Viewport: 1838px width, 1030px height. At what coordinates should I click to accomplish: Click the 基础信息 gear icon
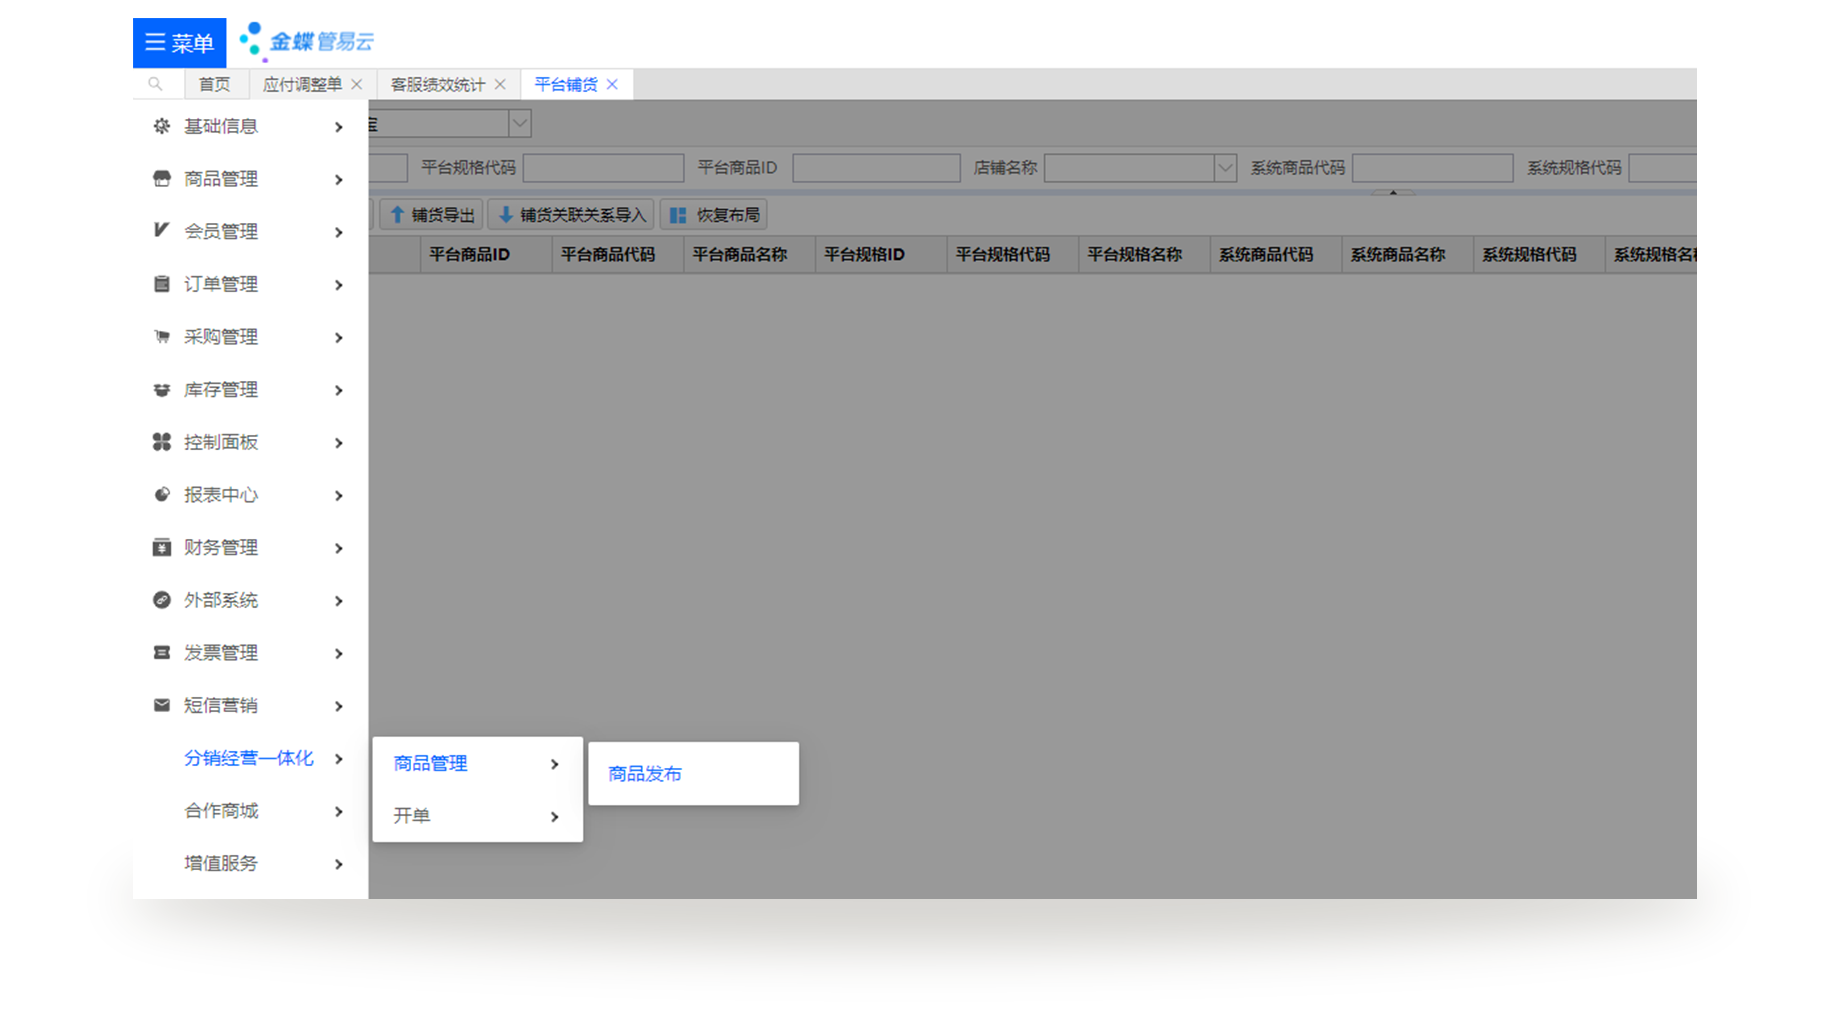[x=161, y=126]
